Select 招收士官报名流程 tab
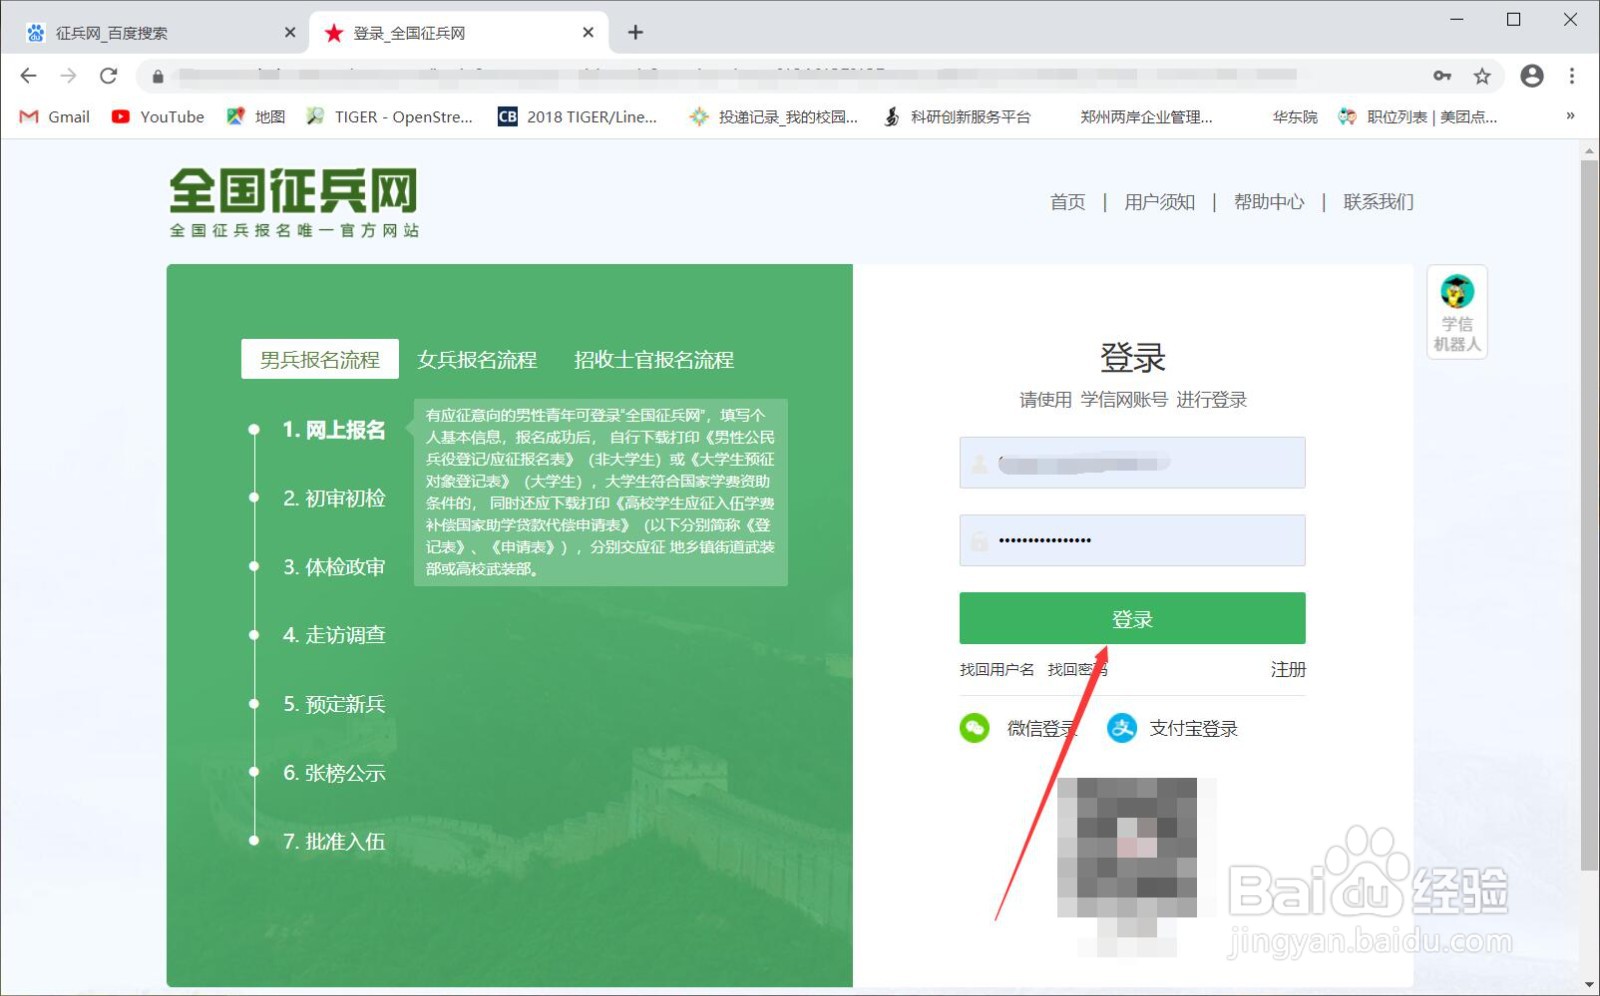This screenshot has width=1600, height=996. [654, 359]
